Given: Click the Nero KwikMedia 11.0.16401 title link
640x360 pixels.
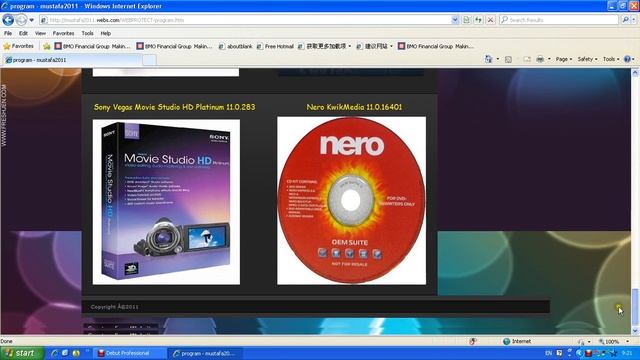Looking at the screenshot, I should pyautogui.click(x=354, y=107).
